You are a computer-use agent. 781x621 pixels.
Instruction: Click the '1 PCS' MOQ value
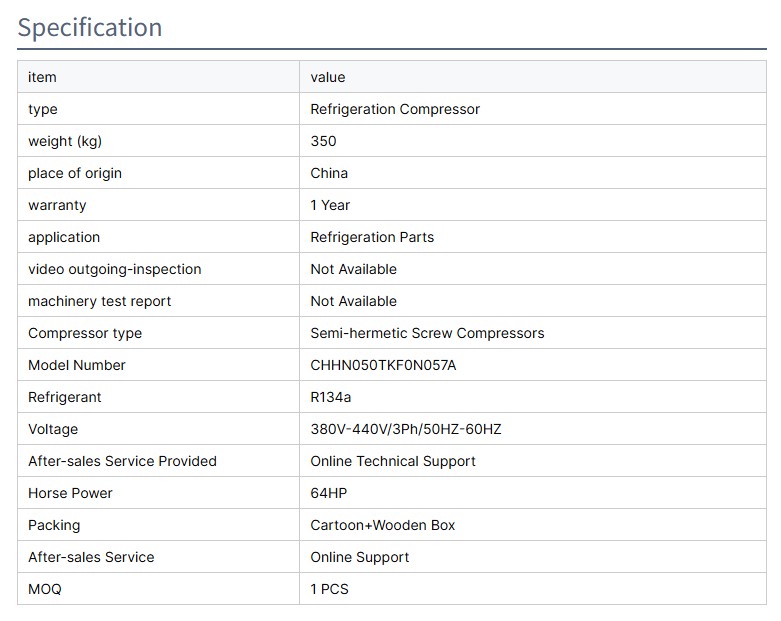click(329, 589)
